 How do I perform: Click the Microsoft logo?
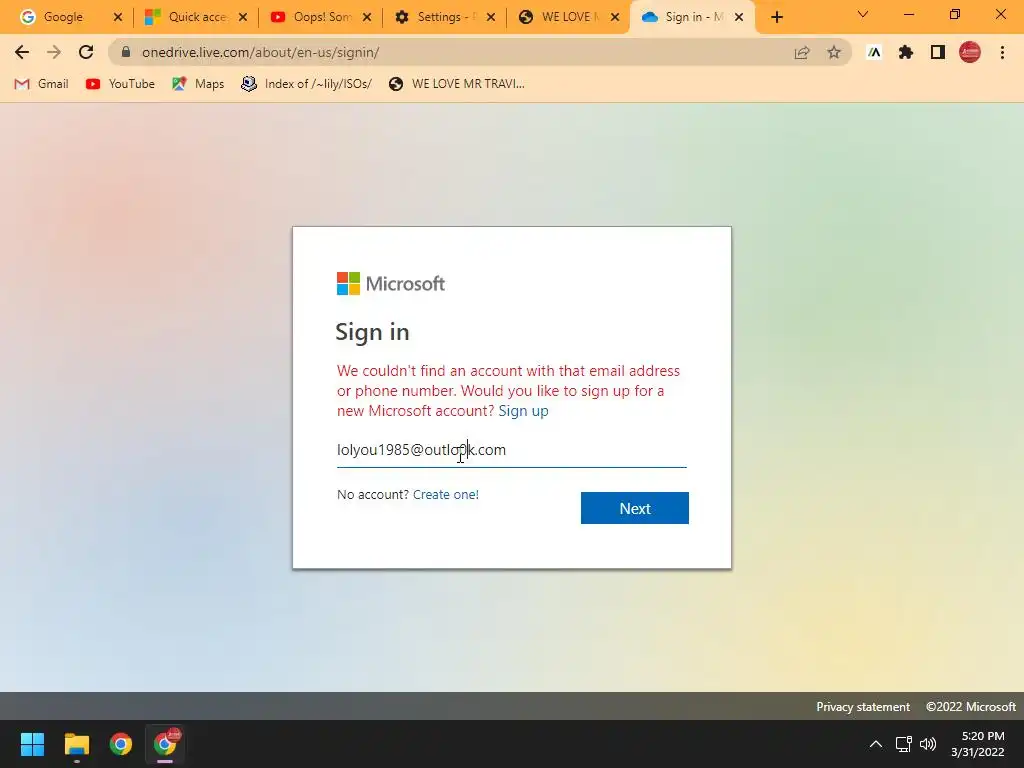pyautogui.click(x=391, y=283)
